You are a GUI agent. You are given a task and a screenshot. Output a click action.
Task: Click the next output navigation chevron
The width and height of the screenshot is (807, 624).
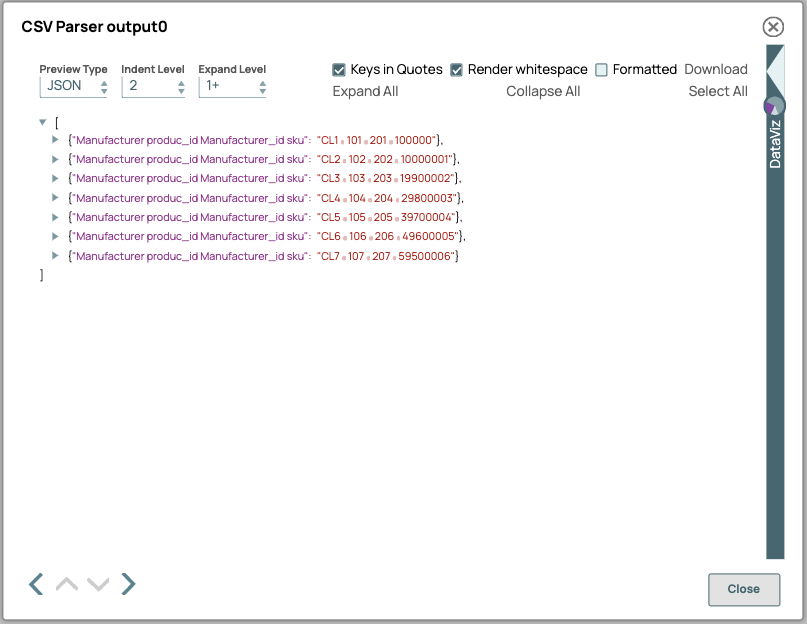tap(128, 584)
